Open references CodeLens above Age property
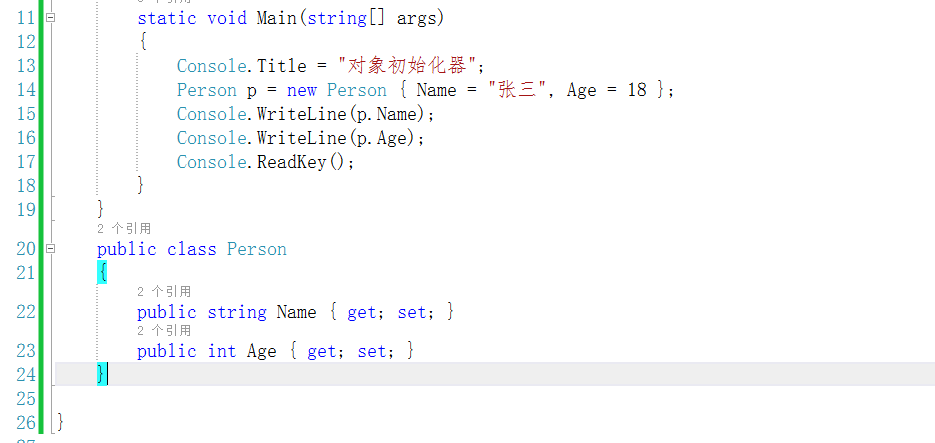 pyautogui.click(x=164, y=330)
